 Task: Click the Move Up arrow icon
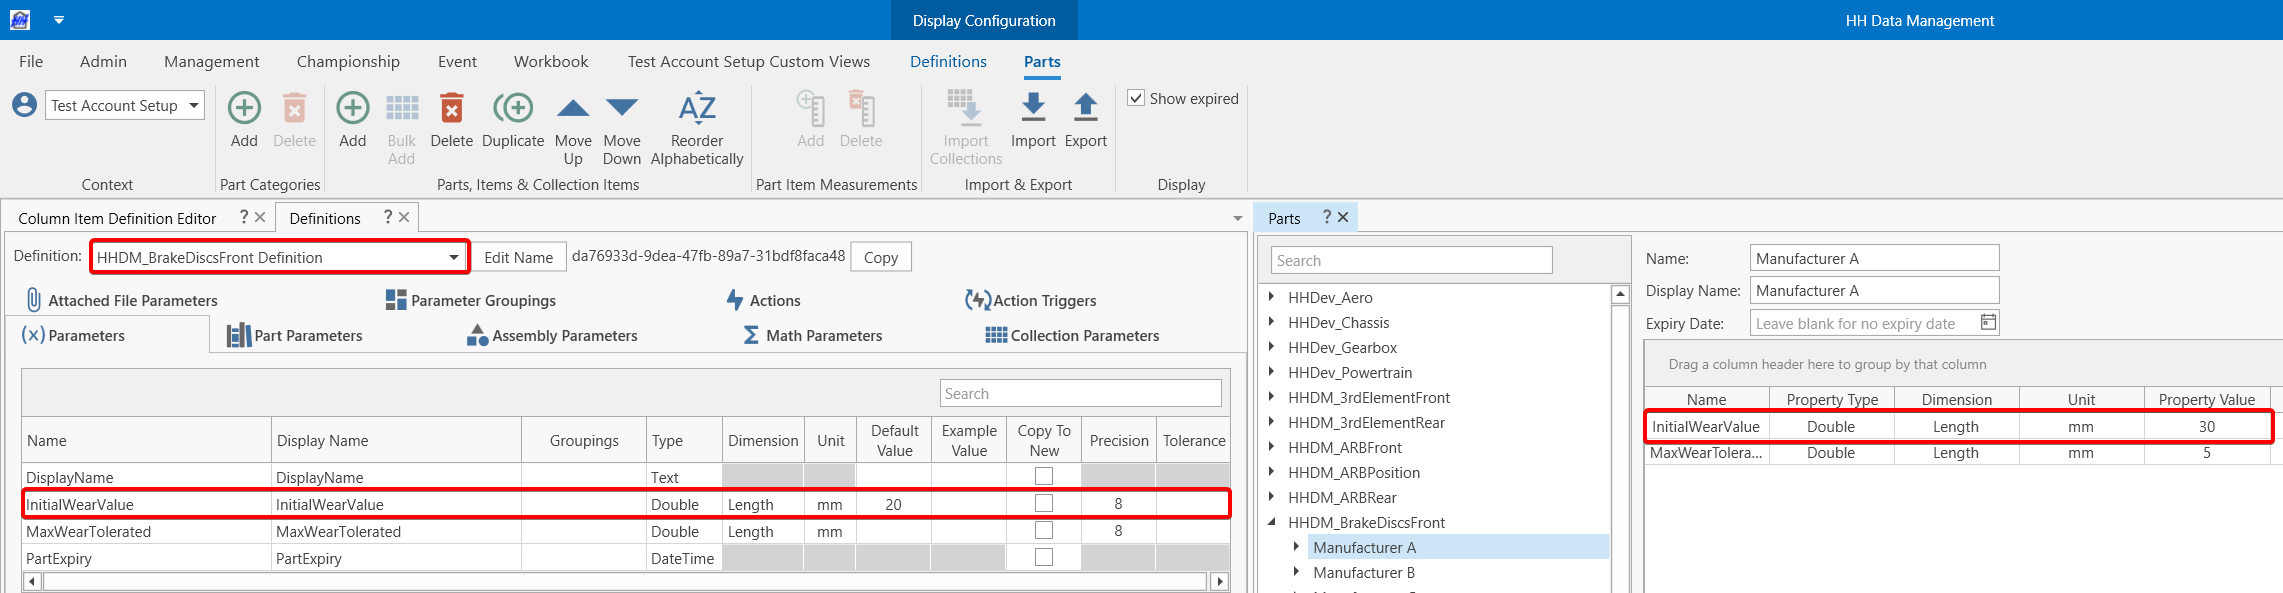tap(572, 108)
